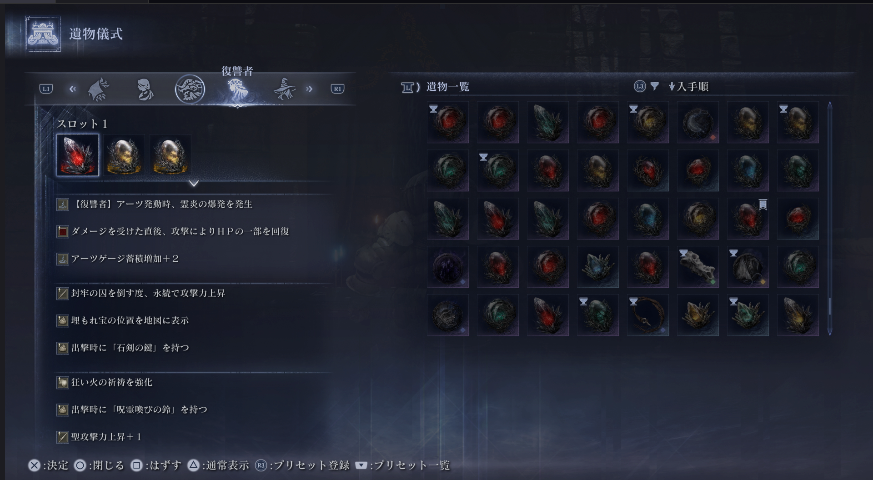Expand slot list with the down chevron
Viewport: 873px width, 480px height.
pyautogui.click(x=194, y=183)
